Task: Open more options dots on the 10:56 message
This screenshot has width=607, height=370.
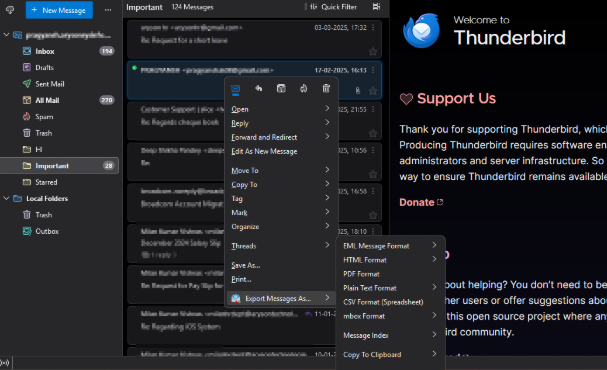Action: 373,150
